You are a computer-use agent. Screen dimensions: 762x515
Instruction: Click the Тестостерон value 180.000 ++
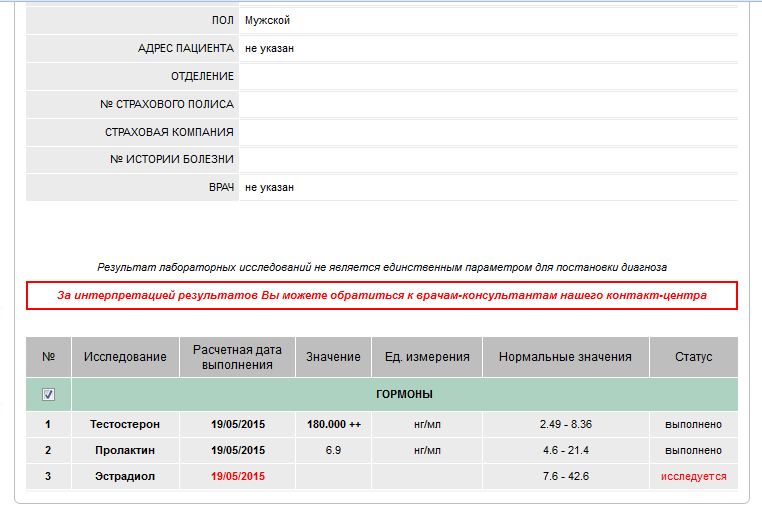click(x=333, y=424)
